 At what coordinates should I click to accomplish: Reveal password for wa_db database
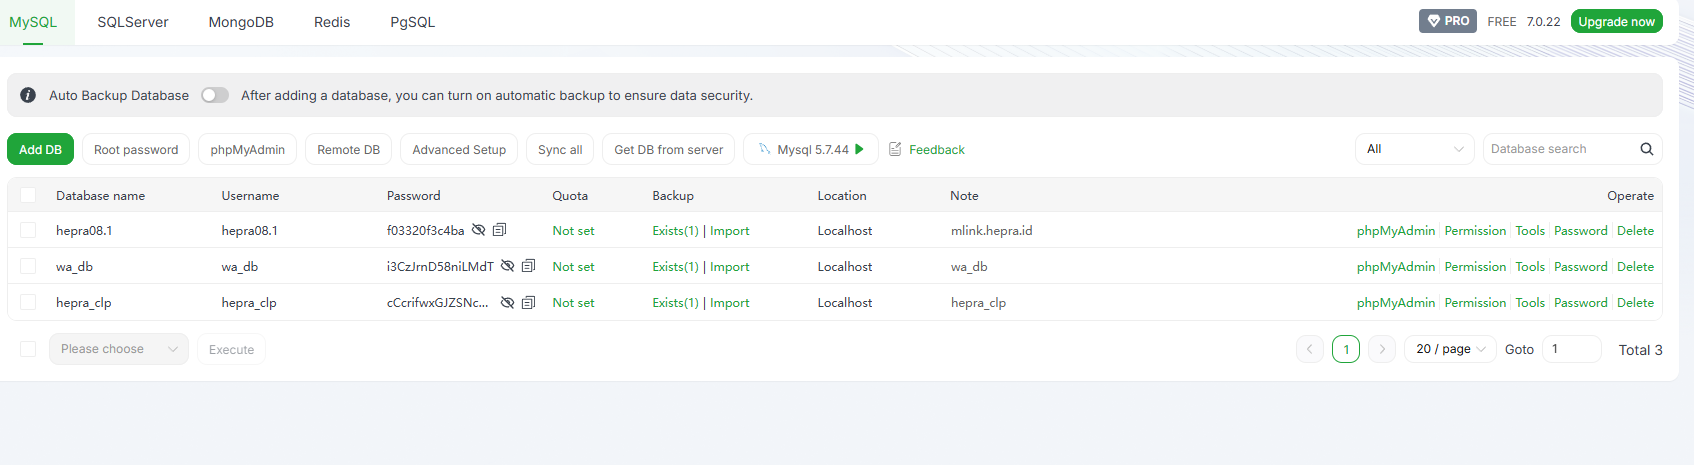point(507,266)
